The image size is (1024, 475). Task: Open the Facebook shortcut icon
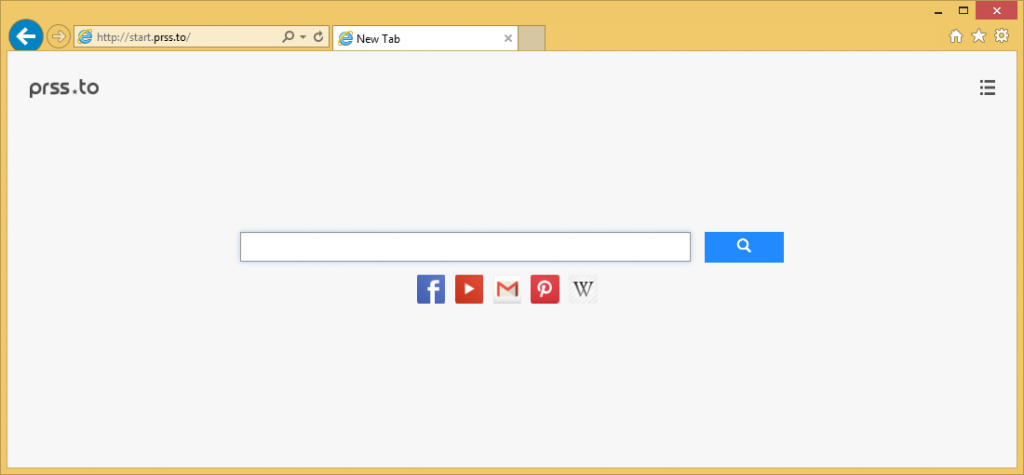tap(431, 289)
